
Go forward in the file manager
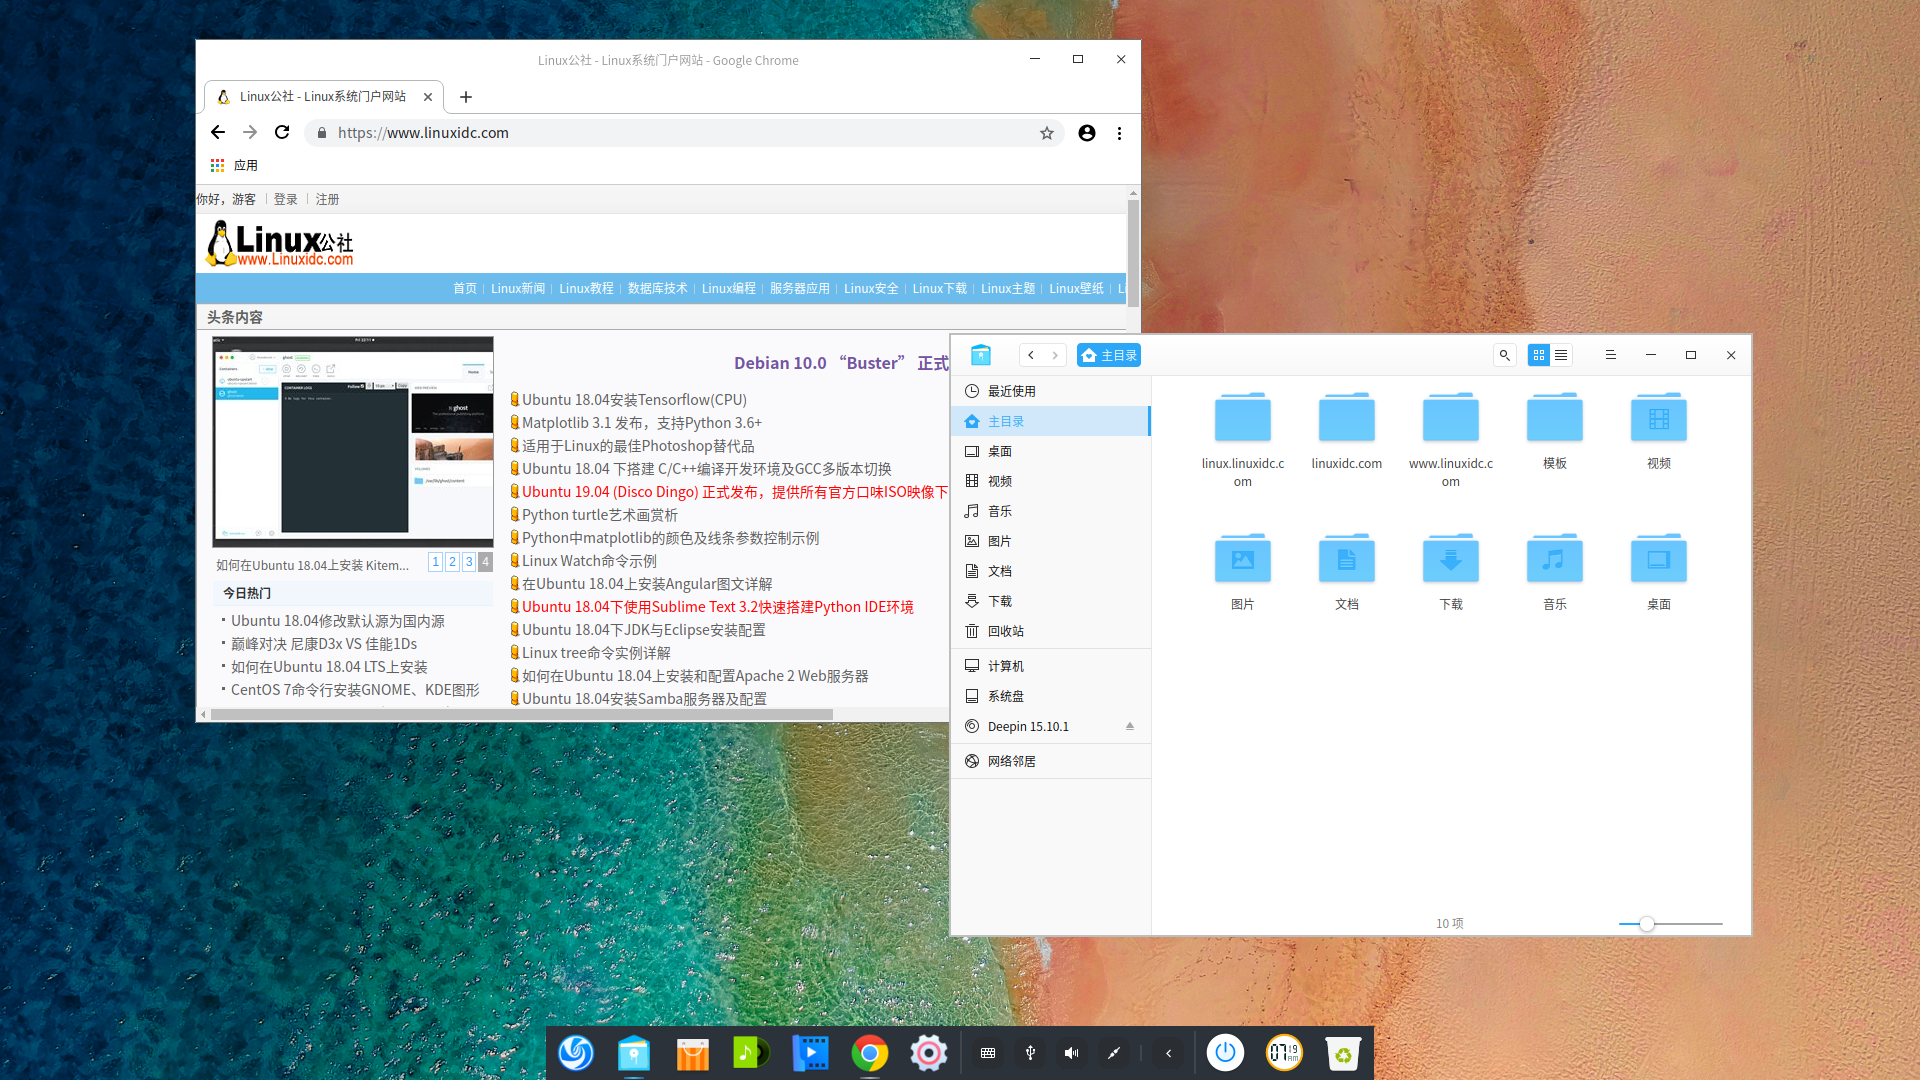click(1054, 355)
